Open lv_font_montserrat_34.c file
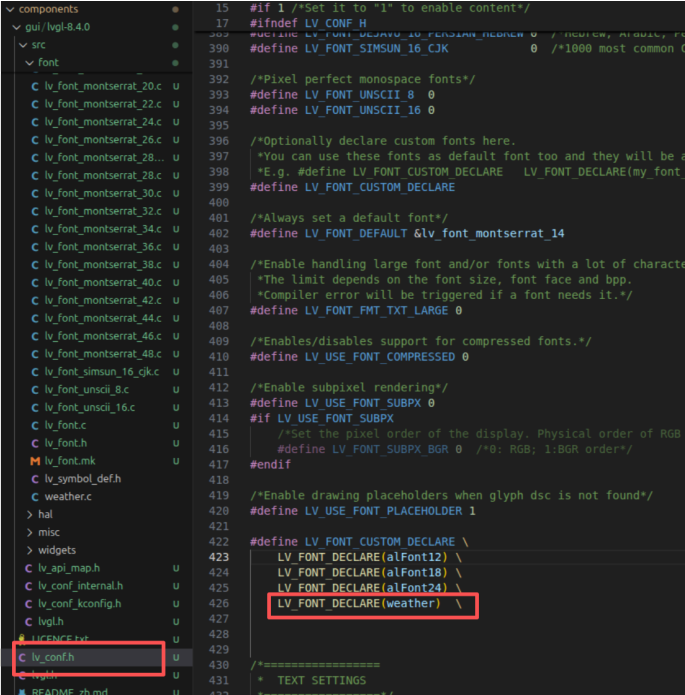Screen dimensions: 685x695 [x=103, y=229]
